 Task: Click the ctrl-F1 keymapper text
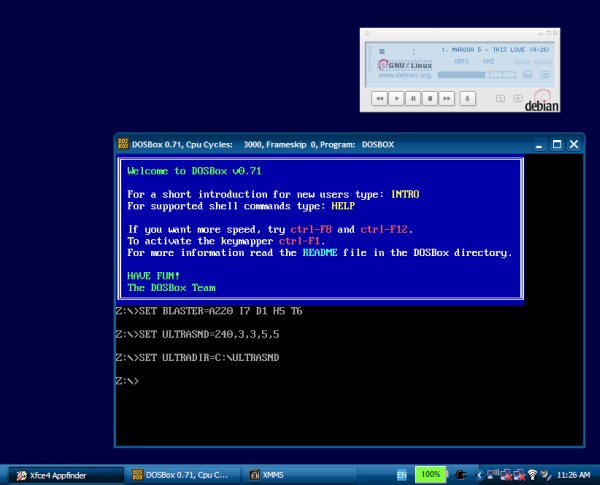click(x=299, y=241)
